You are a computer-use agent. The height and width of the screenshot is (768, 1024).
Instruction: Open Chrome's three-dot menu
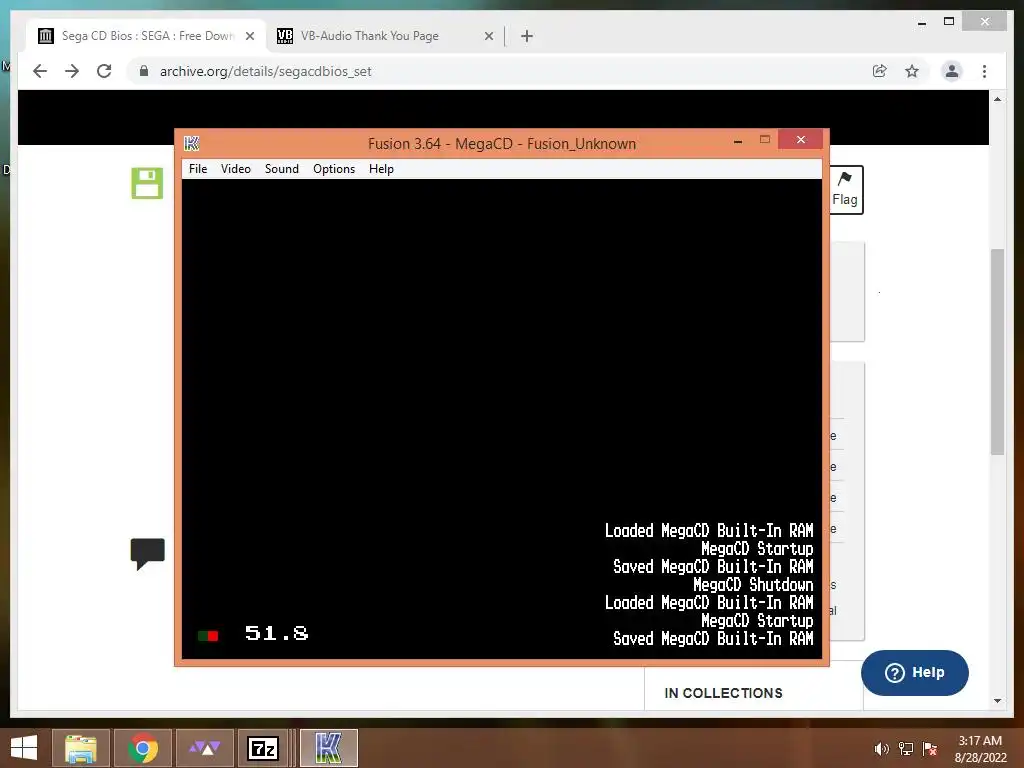(984, 71)
